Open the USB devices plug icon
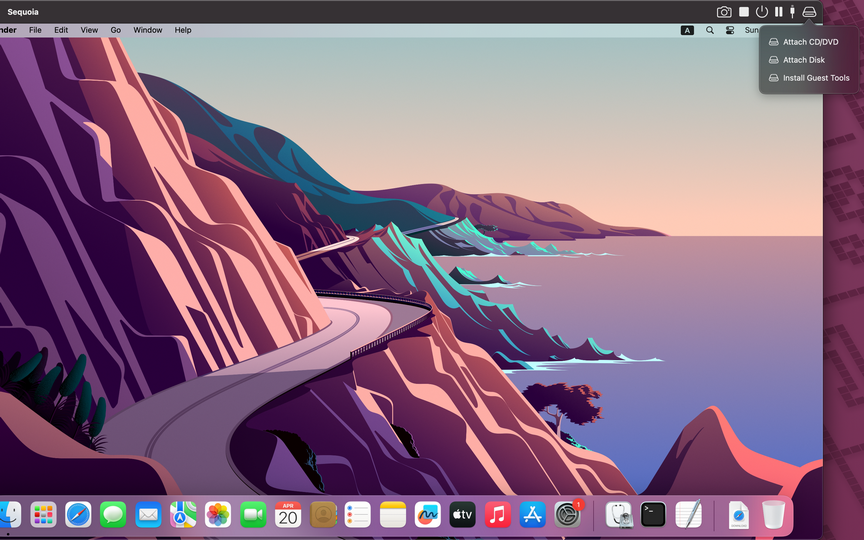Screen dimensions: 864x540 [x=792, y=12]
